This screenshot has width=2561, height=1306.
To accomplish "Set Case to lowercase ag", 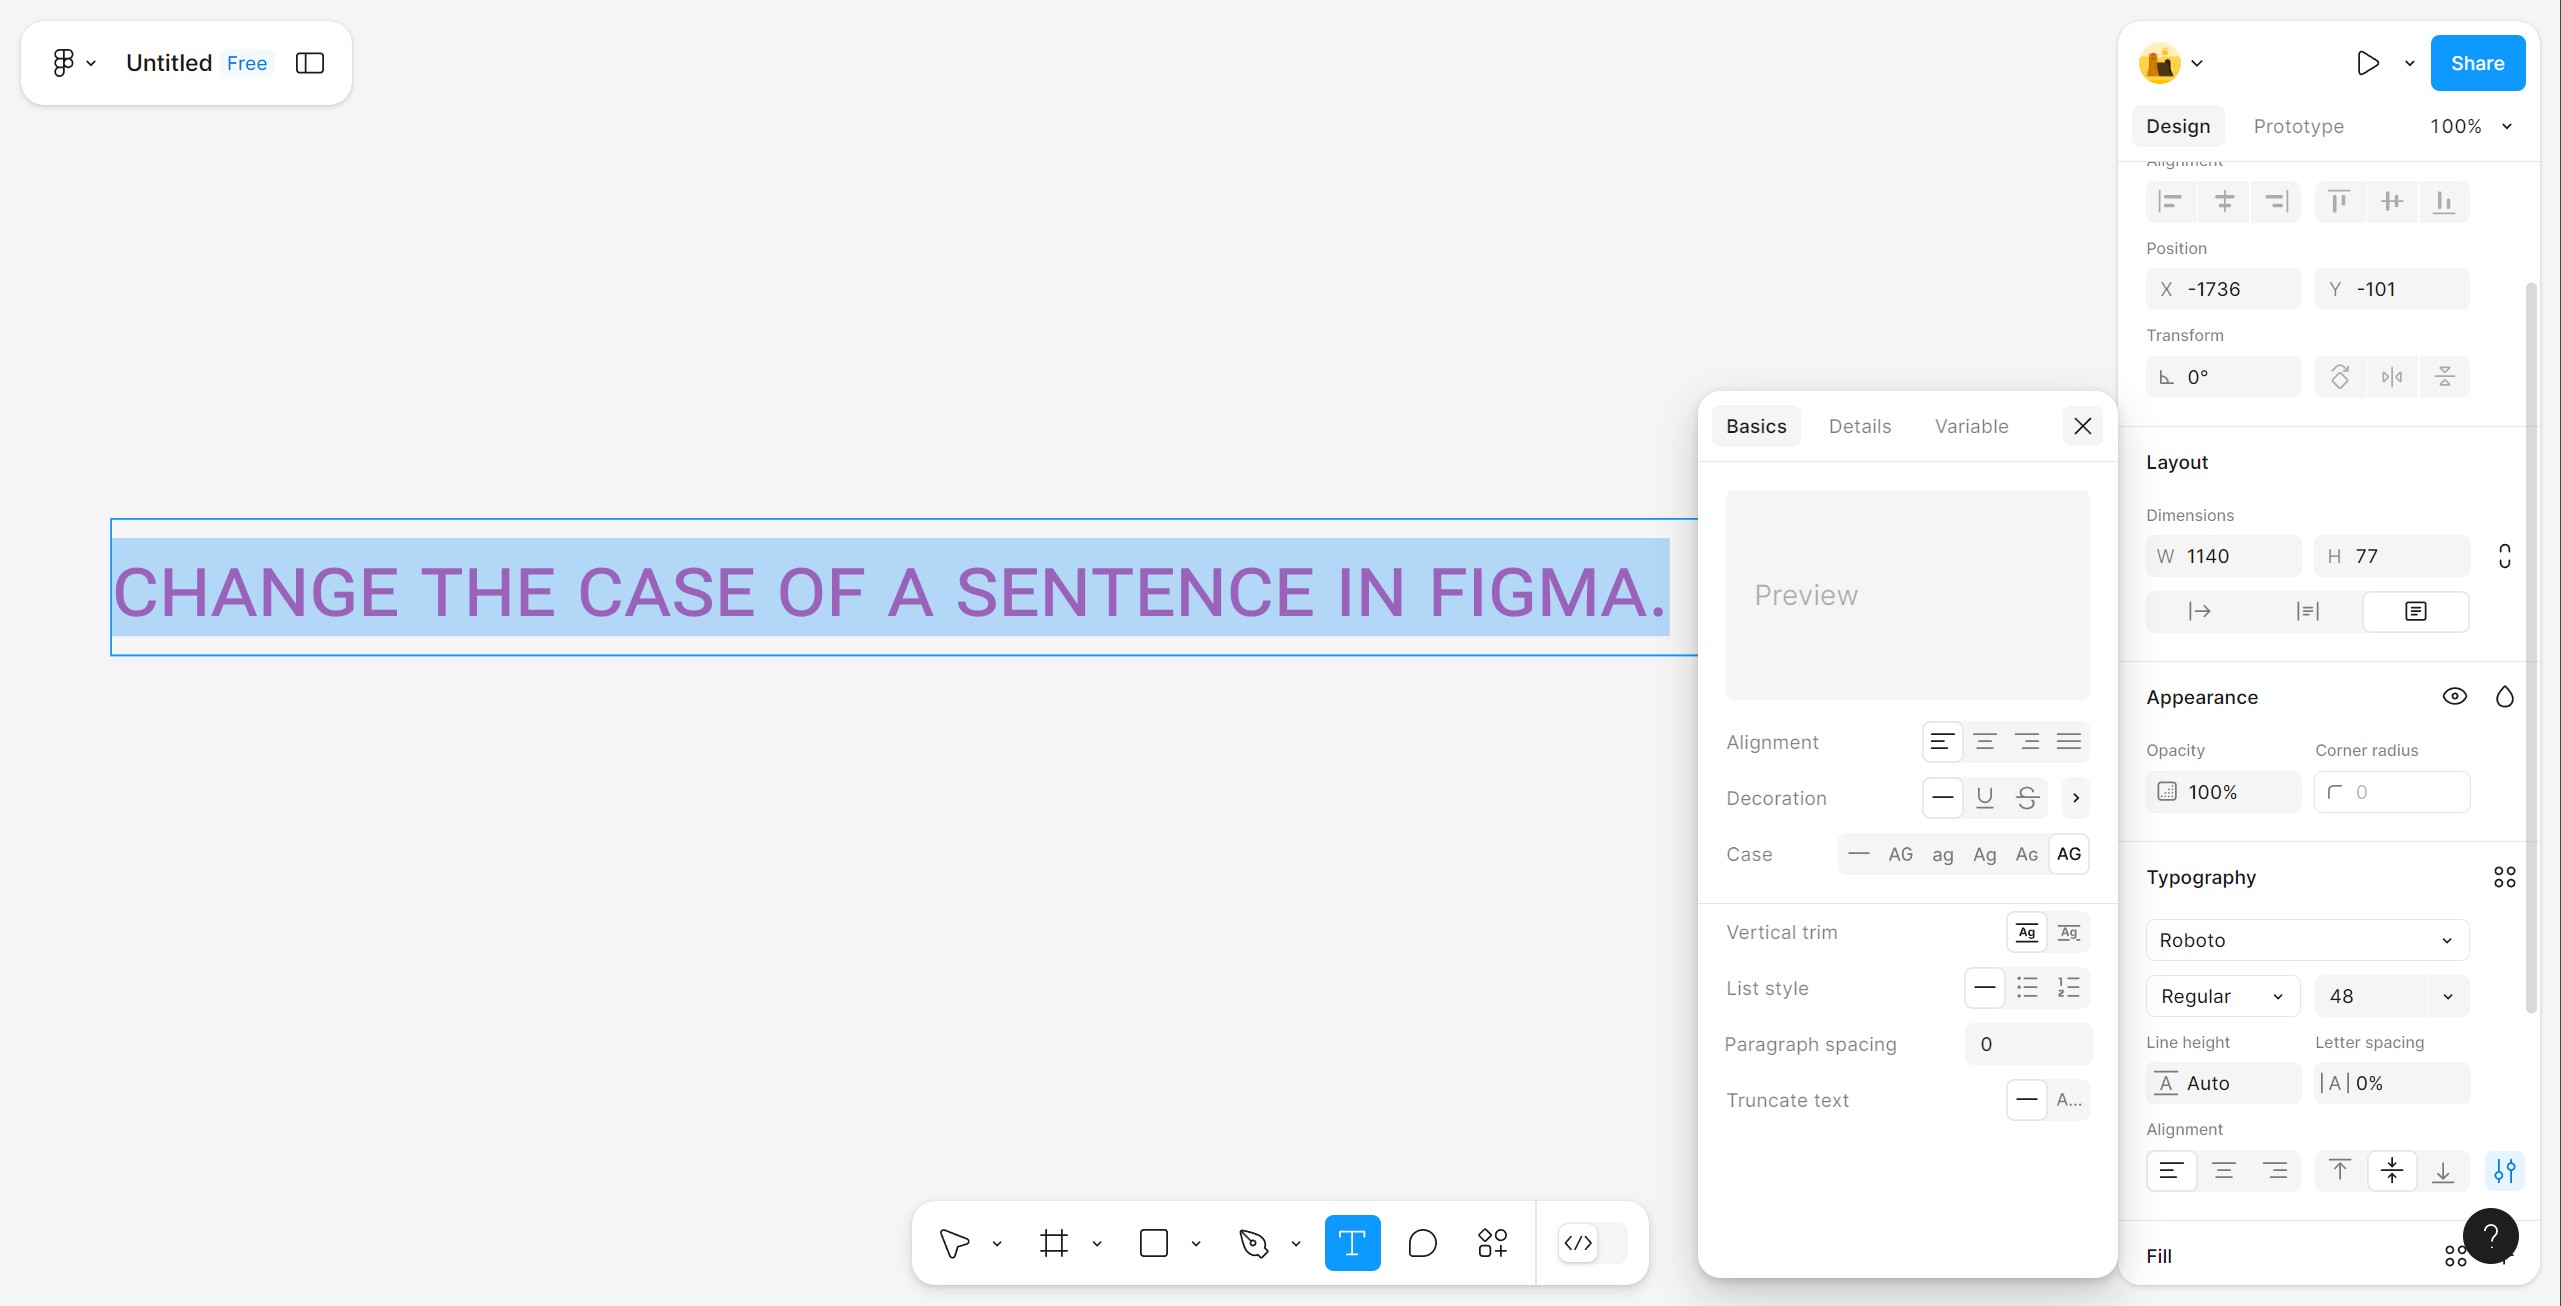I will 1943,854.
